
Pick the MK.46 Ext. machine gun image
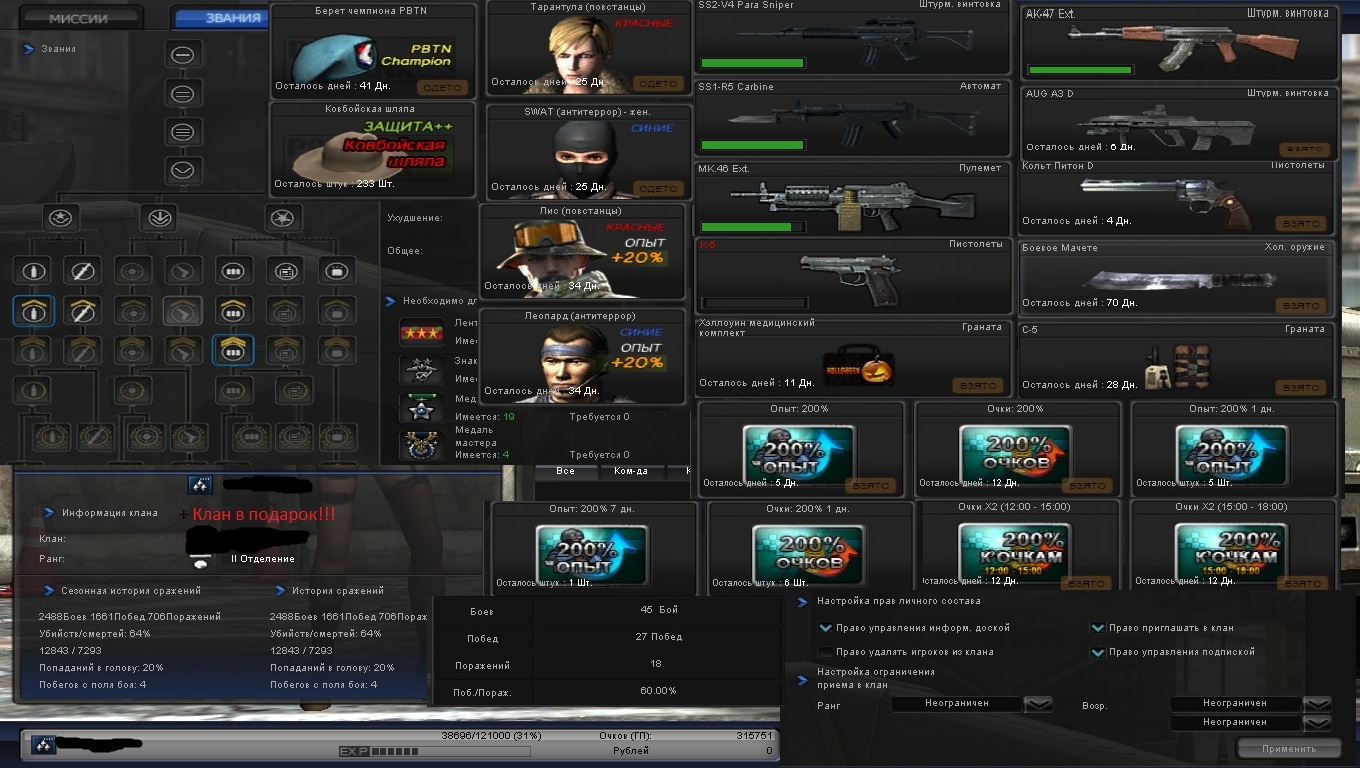[x=852, y=203]
